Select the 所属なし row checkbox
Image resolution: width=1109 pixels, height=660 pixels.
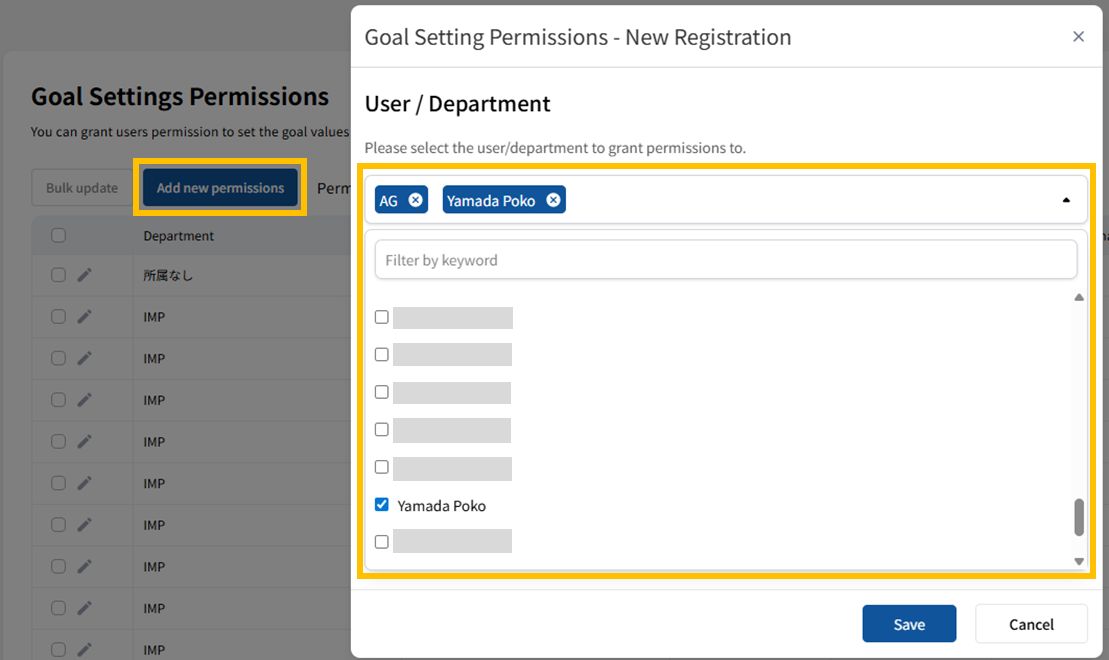click(58, 275)
